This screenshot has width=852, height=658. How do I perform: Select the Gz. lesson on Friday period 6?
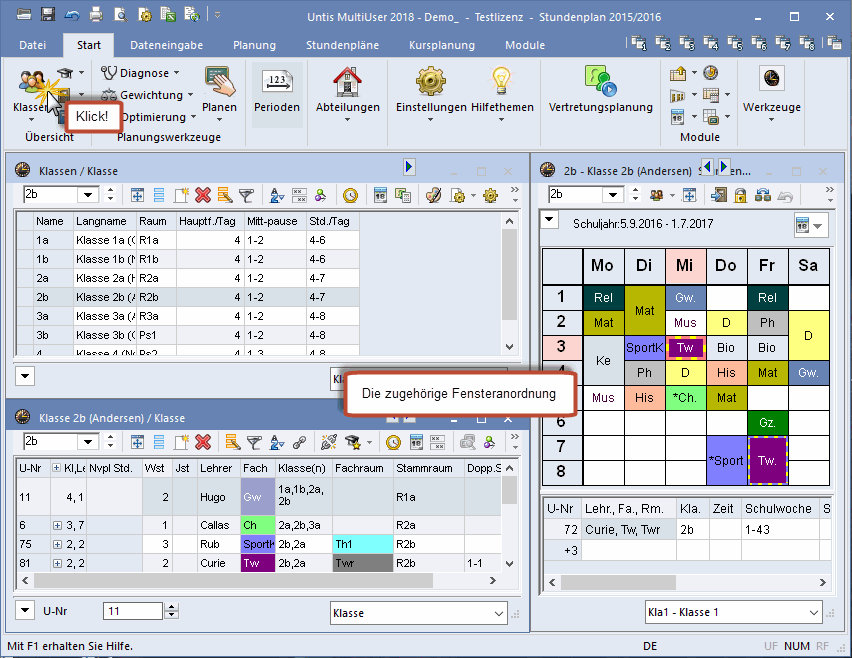(768, 423)
